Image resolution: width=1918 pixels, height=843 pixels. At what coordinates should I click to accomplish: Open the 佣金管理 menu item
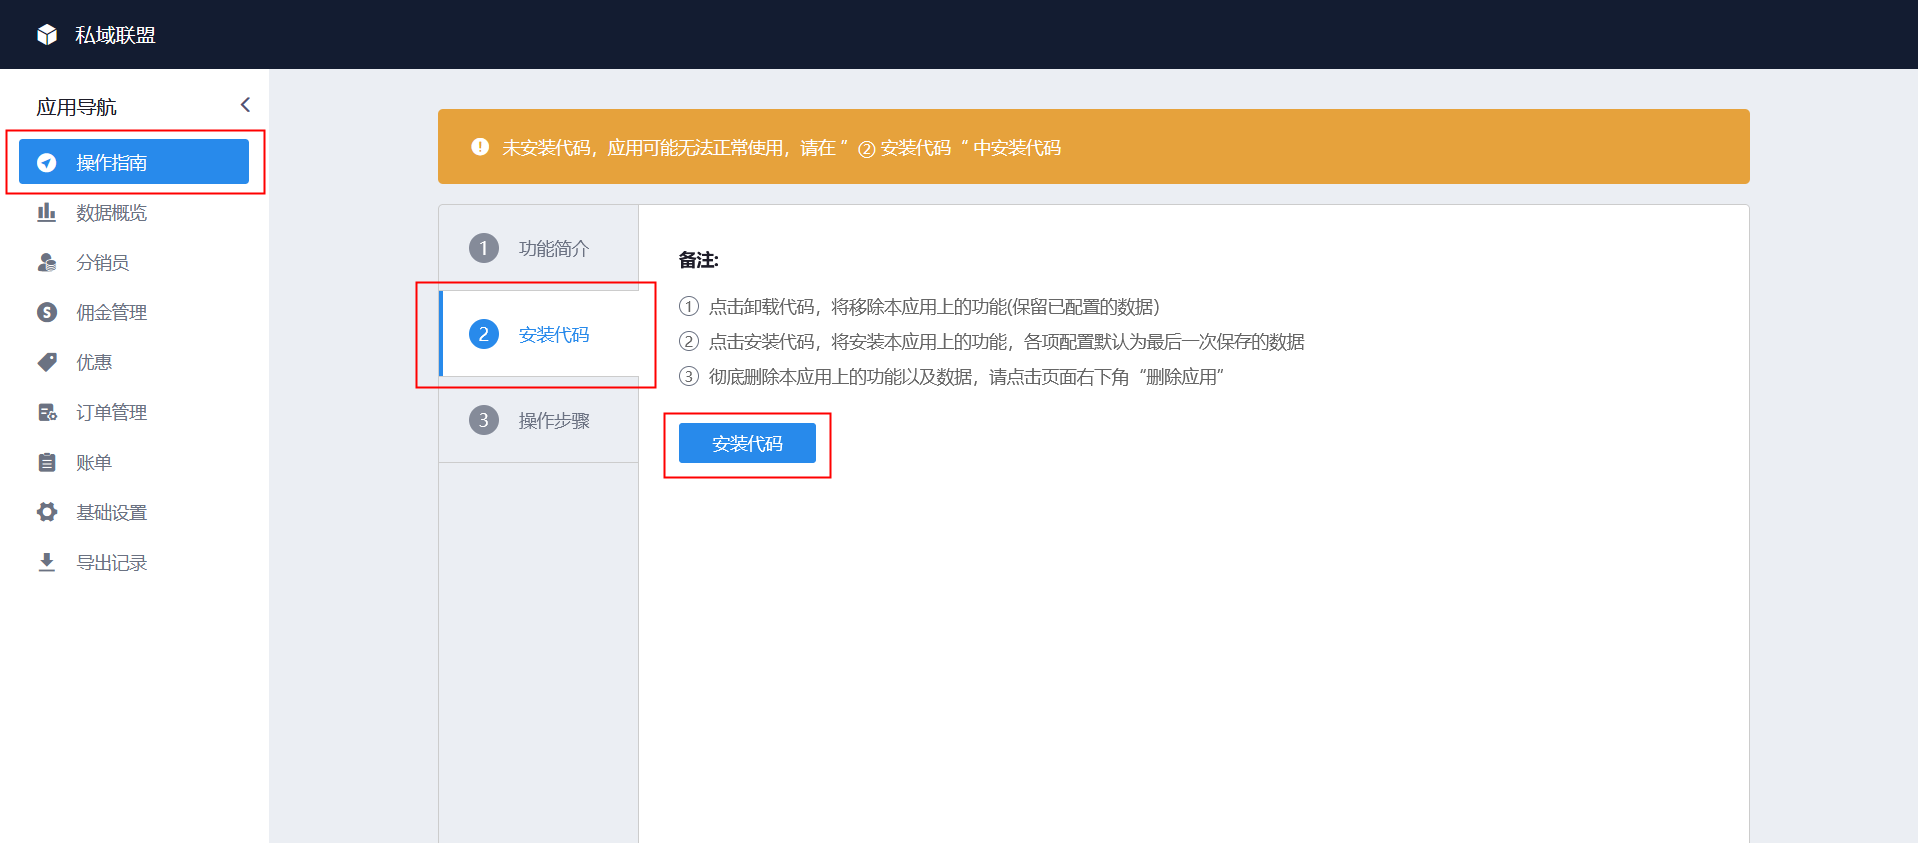coord(134,312)
